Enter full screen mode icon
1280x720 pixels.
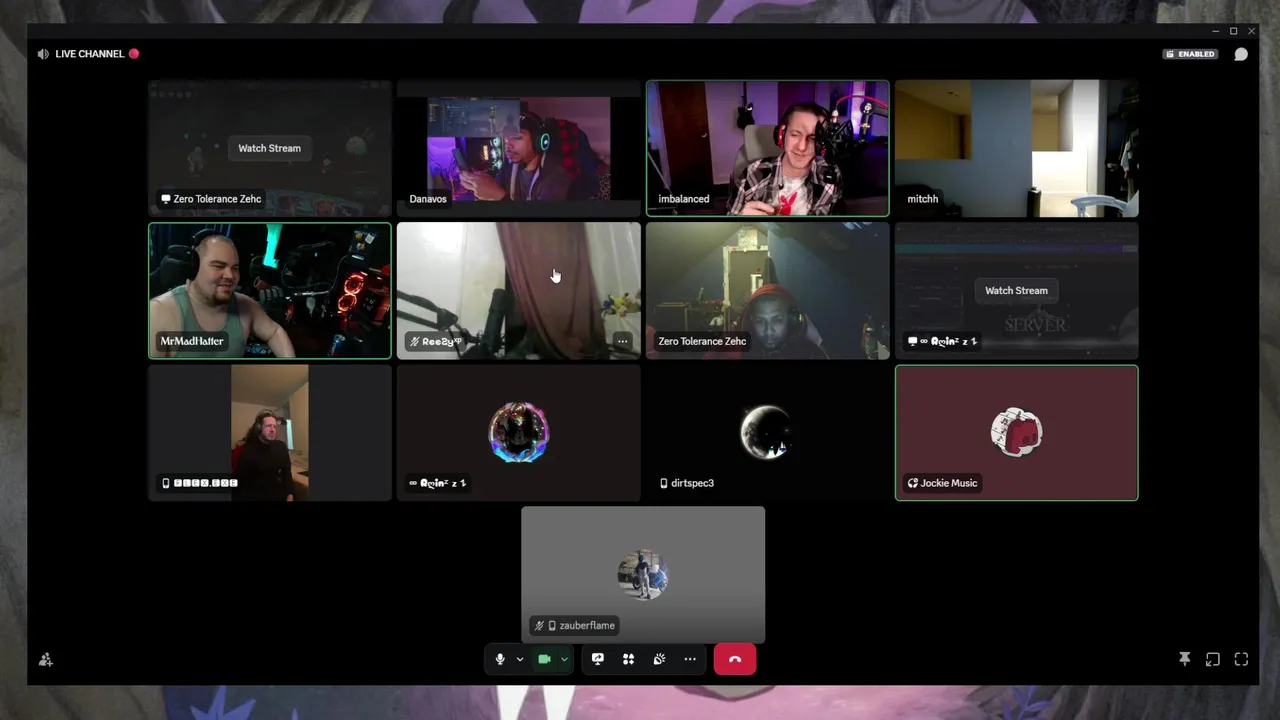(1241, 659)
